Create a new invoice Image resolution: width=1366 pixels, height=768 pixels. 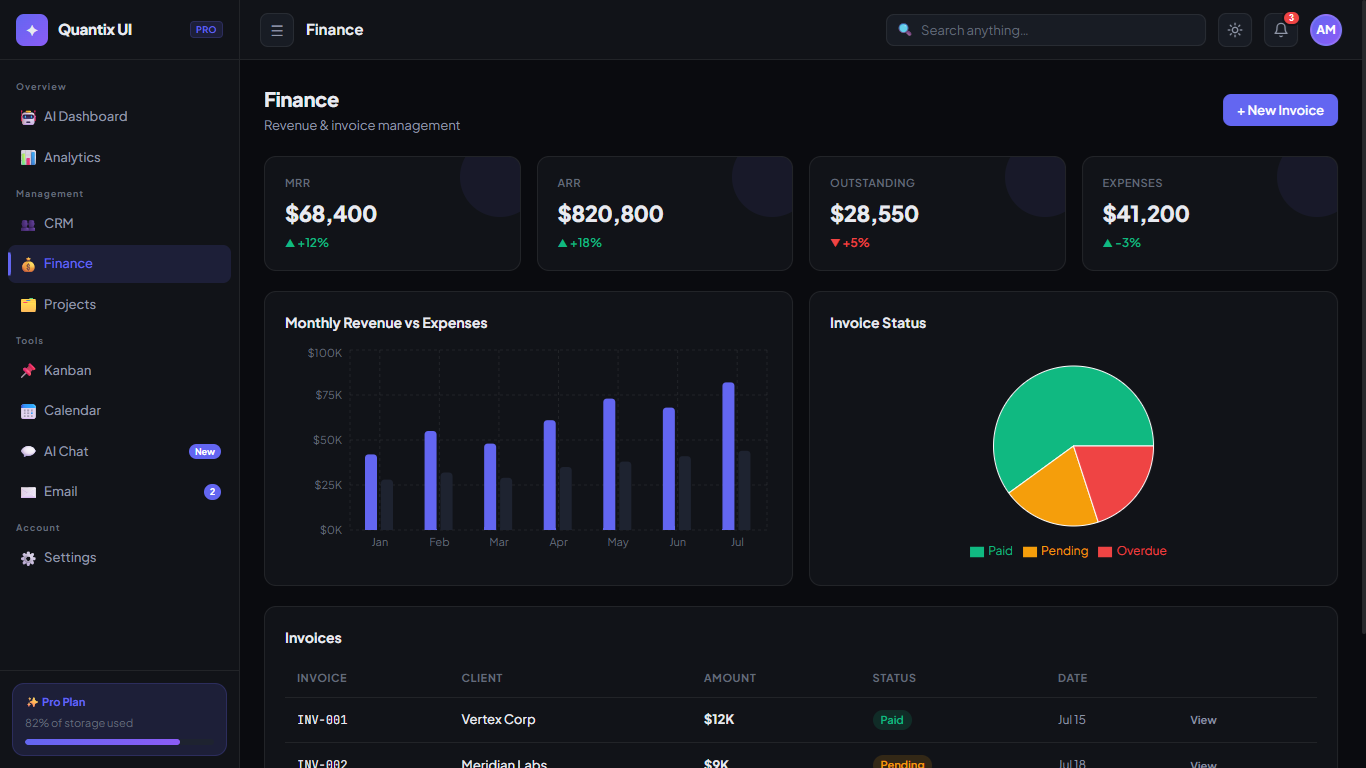pyautogui.click(x=1280, y=110)
